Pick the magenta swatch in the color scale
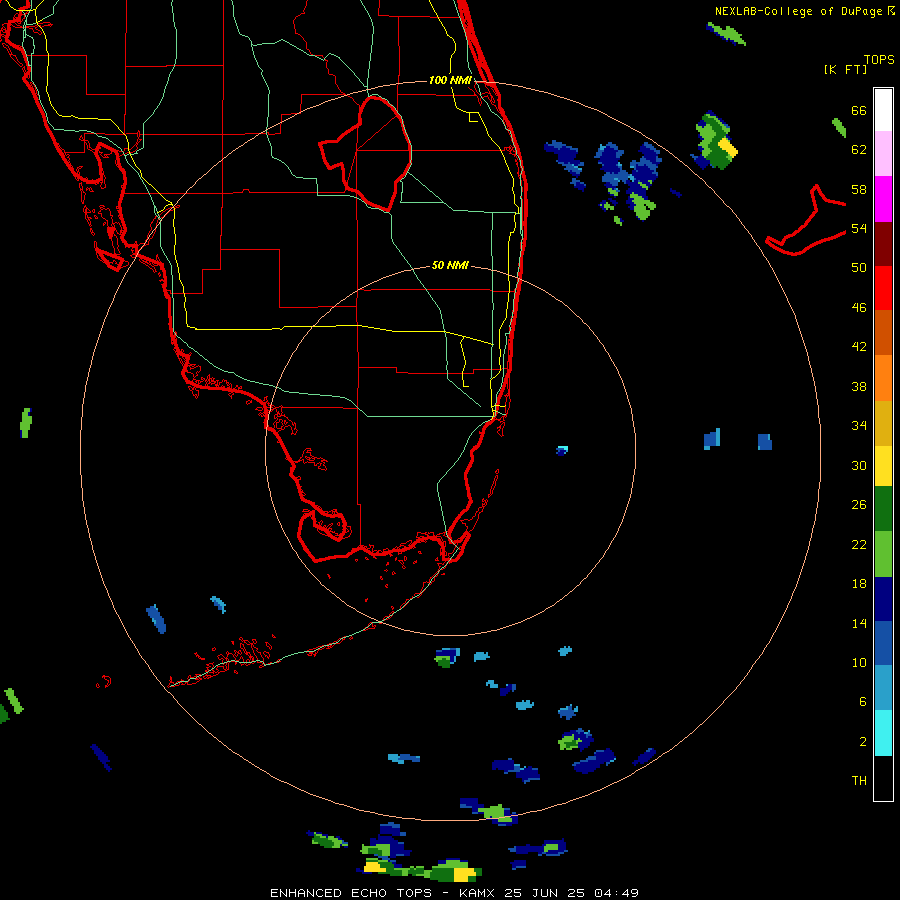Image resolution: width=900 pixels, height=900 pixels. click(883, 199)
